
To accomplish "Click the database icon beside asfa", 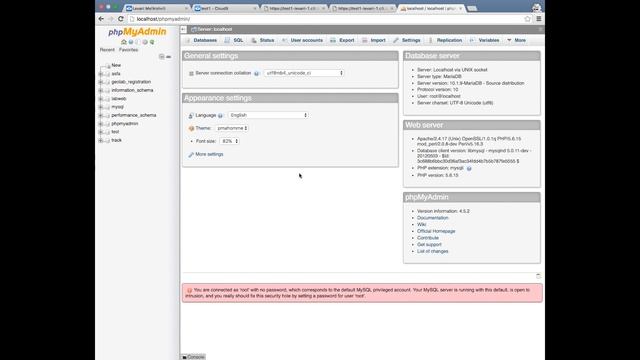I will (107, 74).
